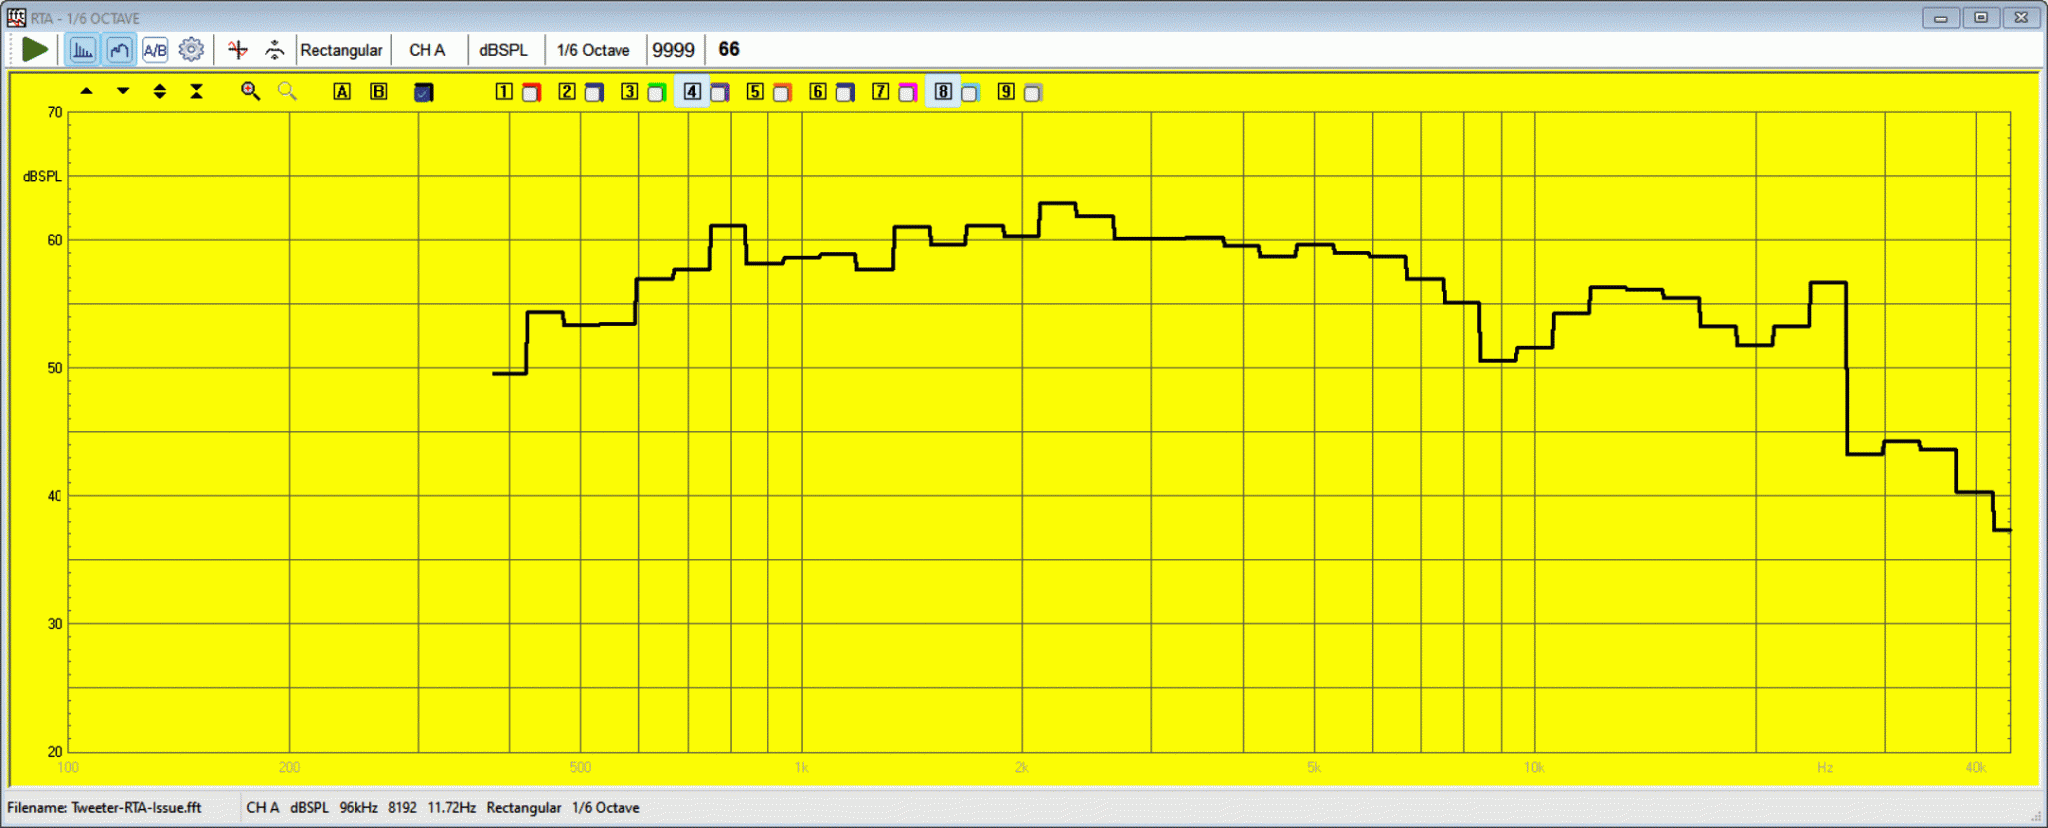Expand the vertical range with diverging arrows
This screenshot has width=2048, height=828.
(160, 91)
